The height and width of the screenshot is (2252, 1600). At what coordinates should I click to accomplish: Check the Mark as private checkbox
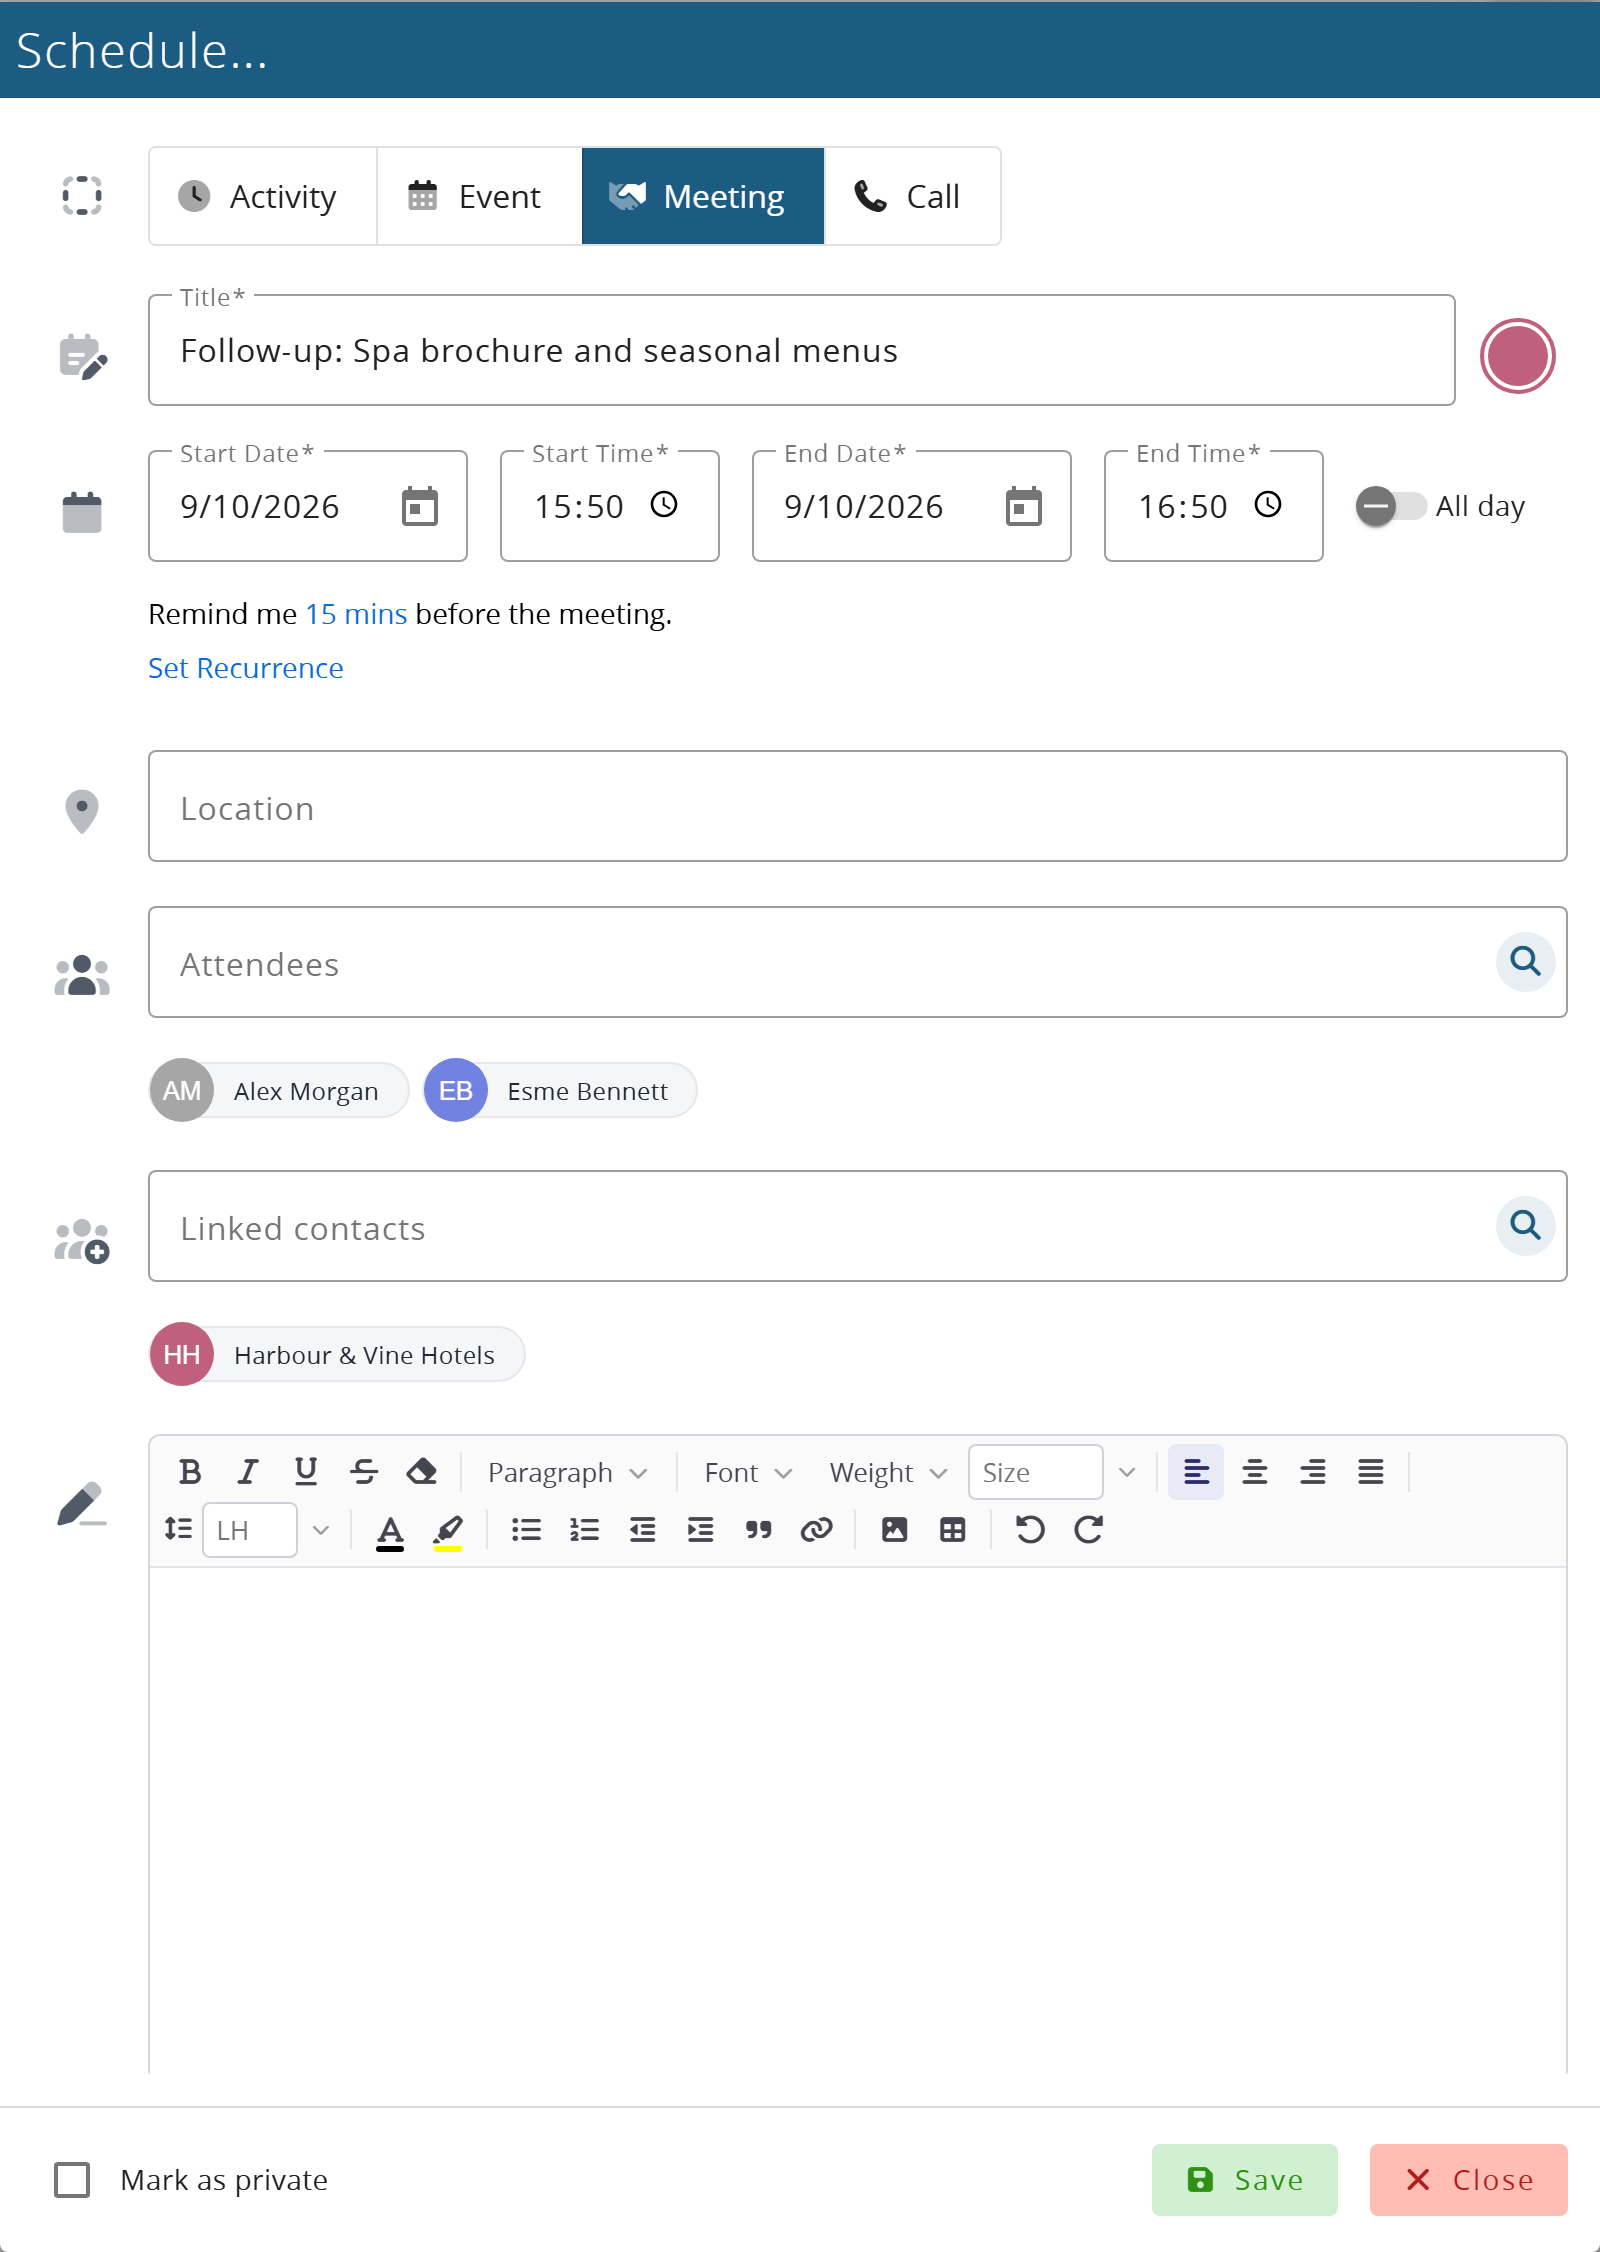click(x=72, y=2180)
